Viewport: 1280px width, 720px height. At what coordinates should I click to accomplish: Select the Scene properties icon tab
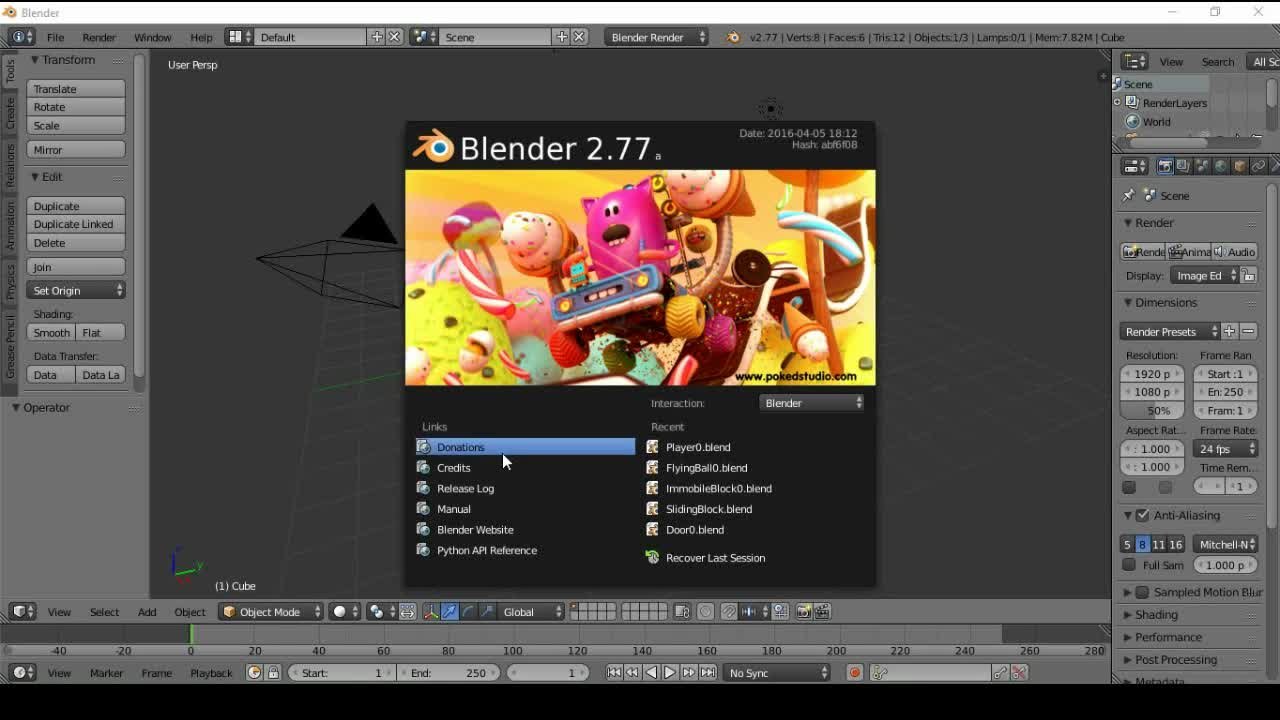(x=1201, y=166)
